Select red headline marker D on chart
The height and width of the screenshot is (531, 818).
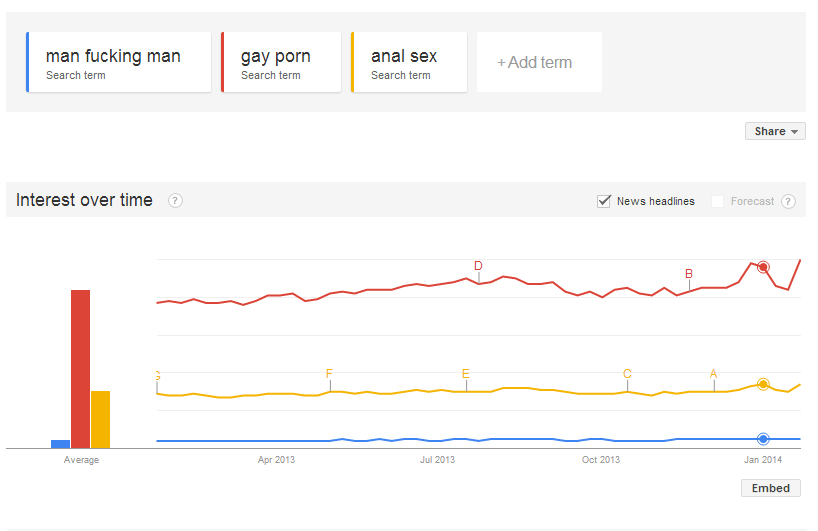coord(478,266)
